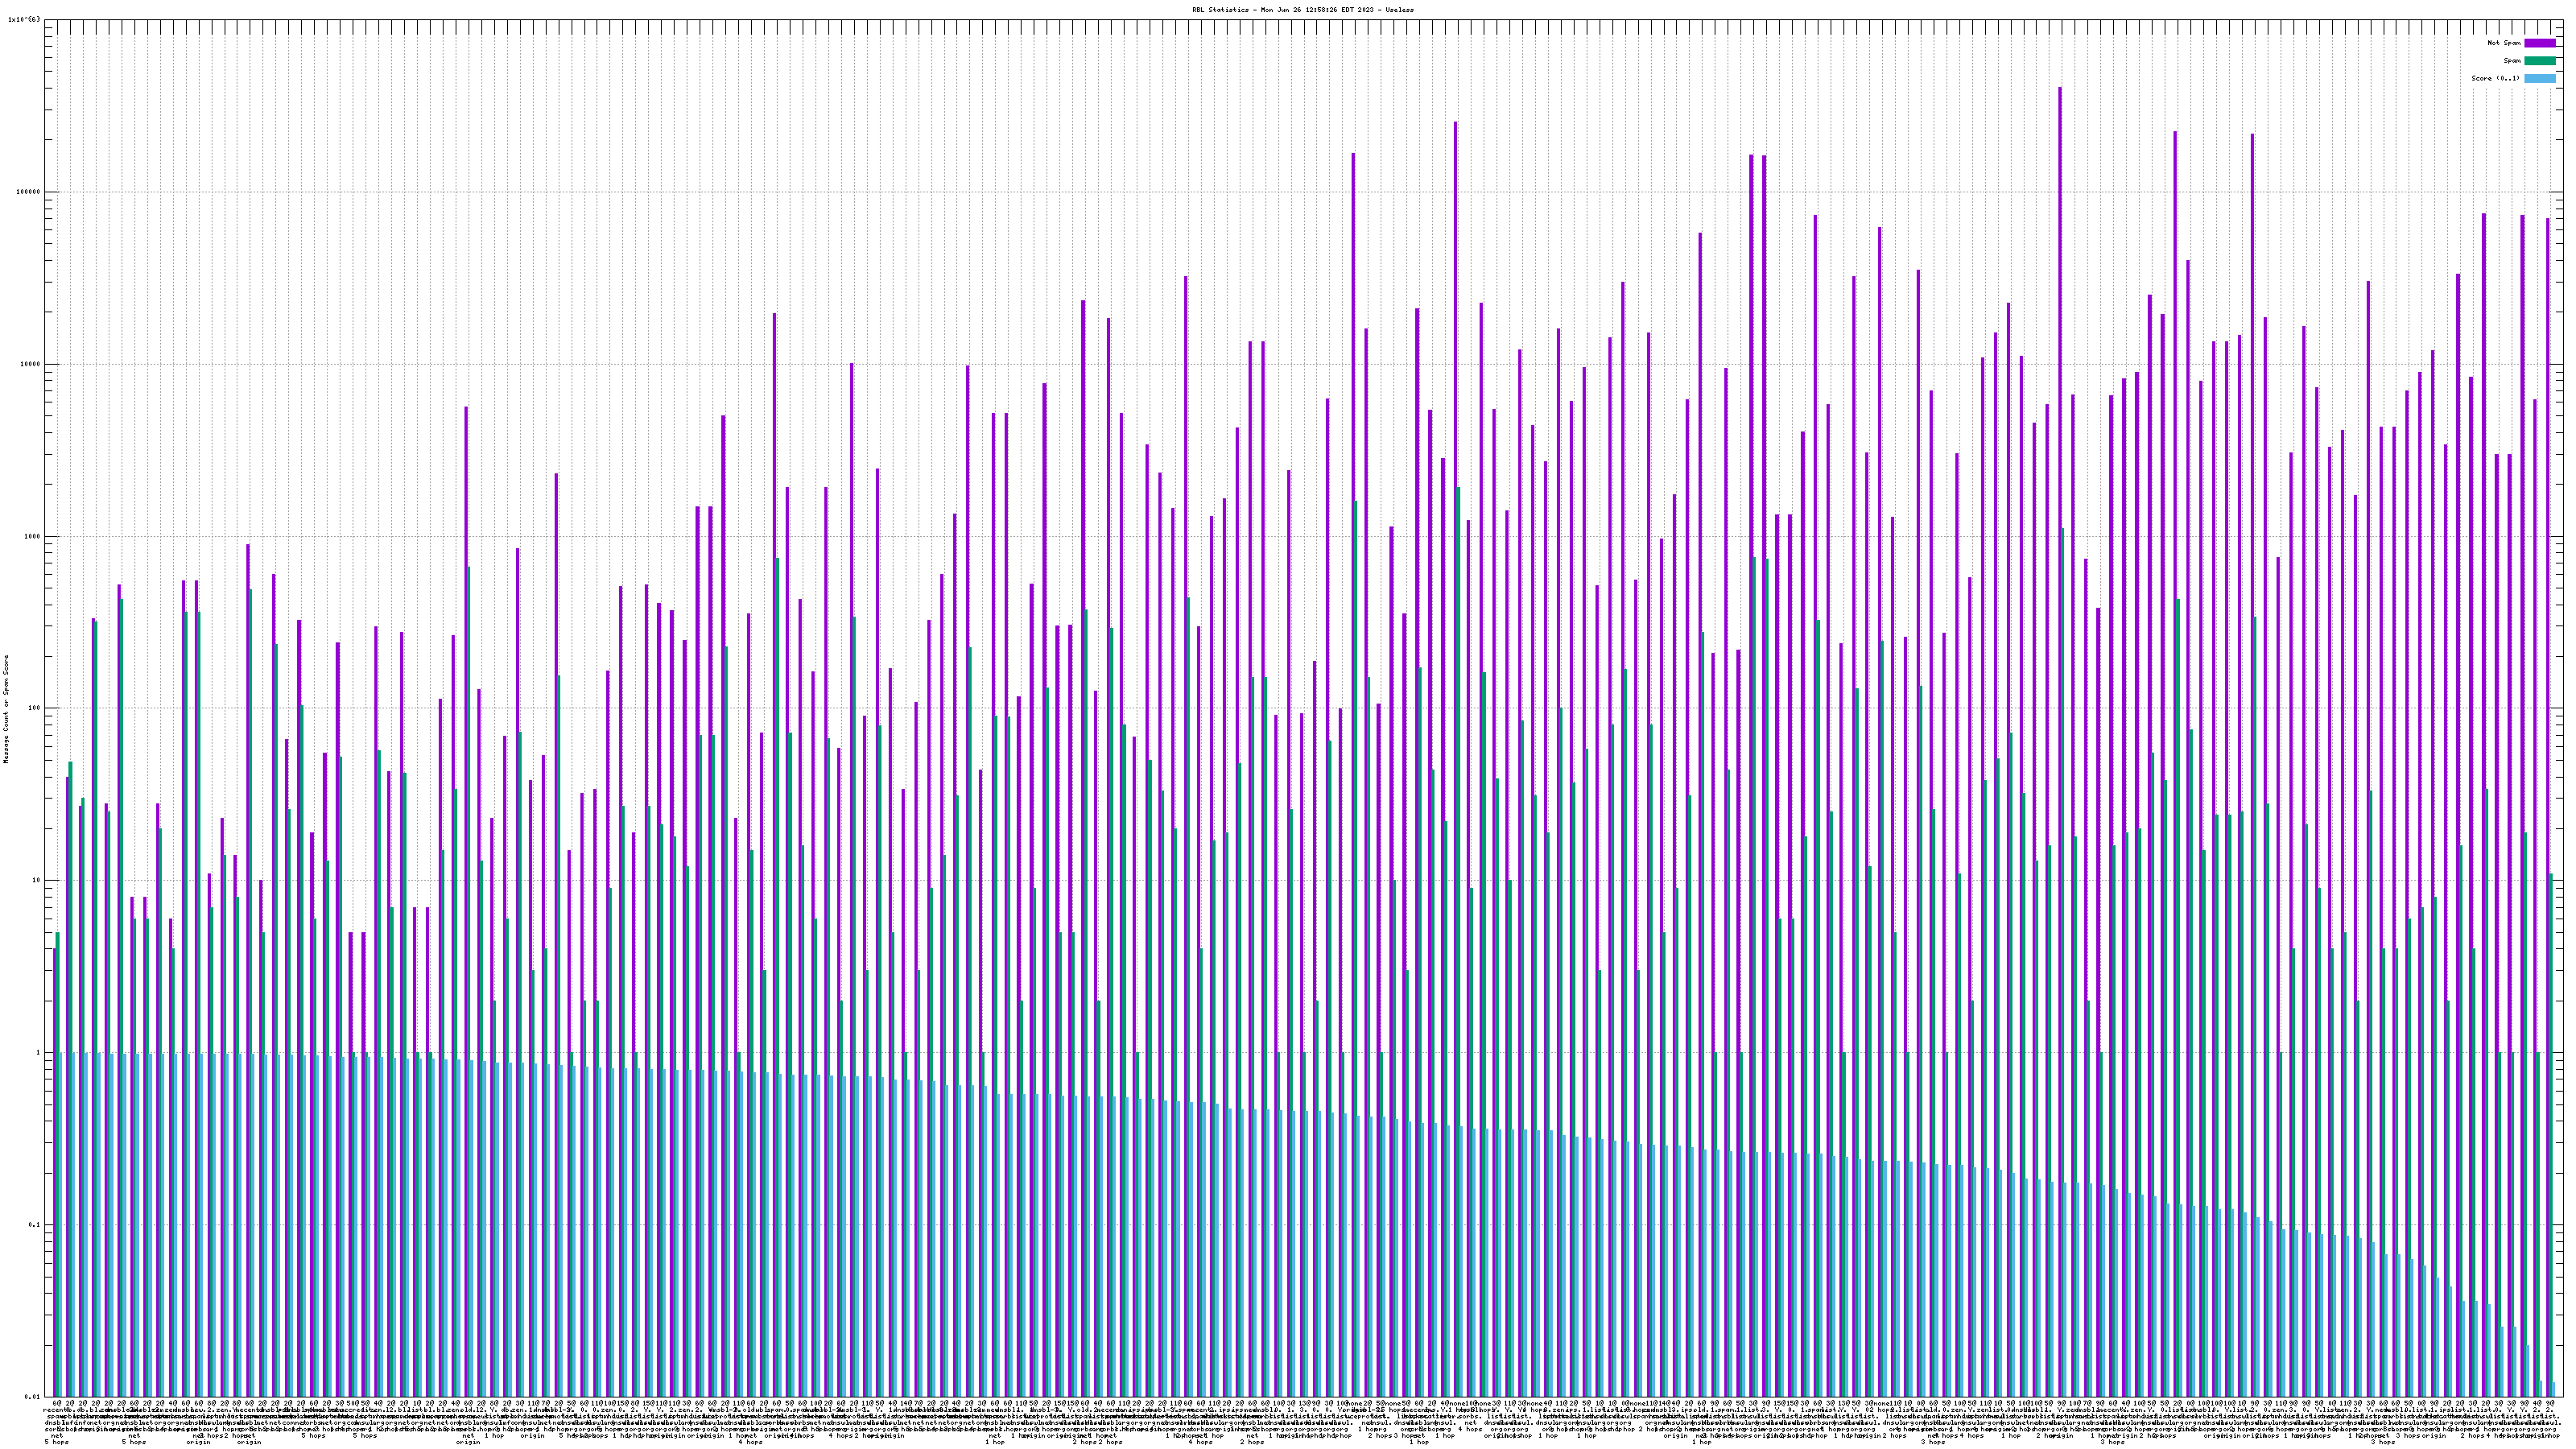This screenshot has width=2576, height=1449.
Task: Click the 'RBL Statistics' chart title
Action: [x=1302, y=9]
